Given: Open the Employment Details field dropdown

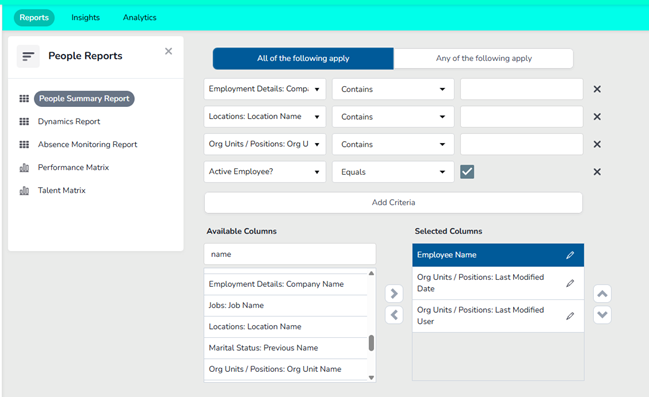Looking at the screenshot, I should click(265, 89).
